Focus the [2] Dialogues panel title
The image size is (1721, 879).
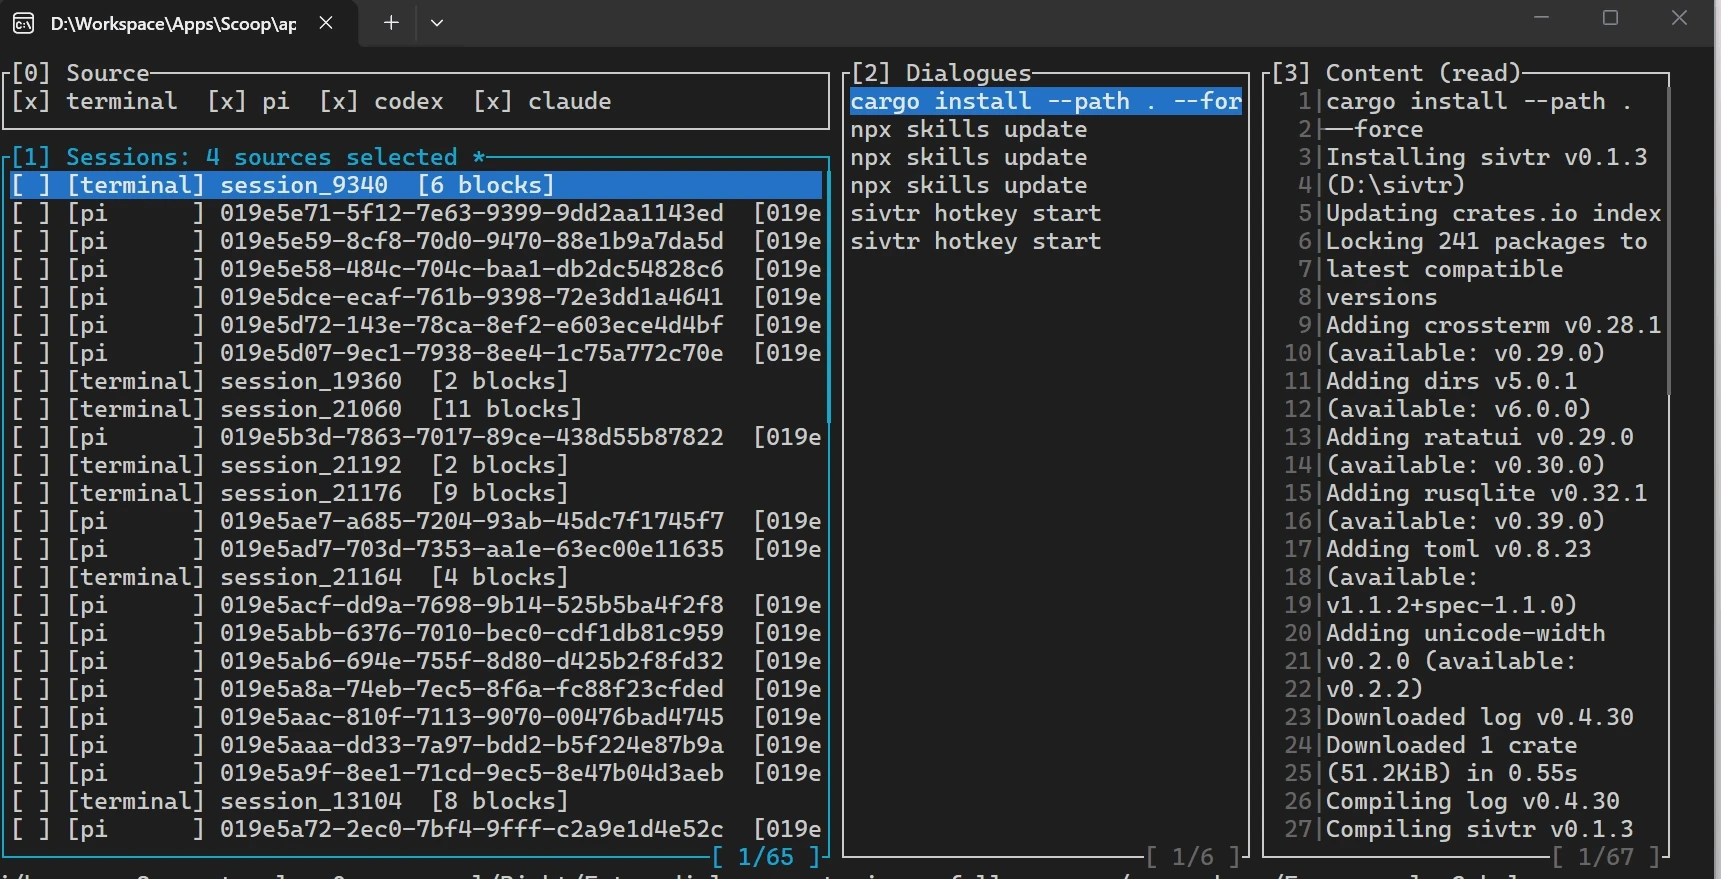coord(941,73)
